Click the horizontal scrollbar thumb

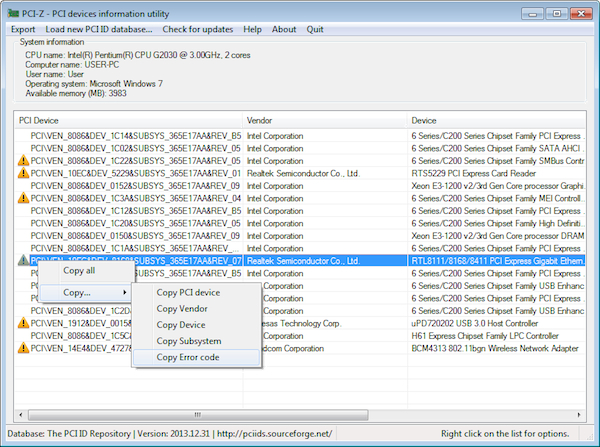pos(198,415)
